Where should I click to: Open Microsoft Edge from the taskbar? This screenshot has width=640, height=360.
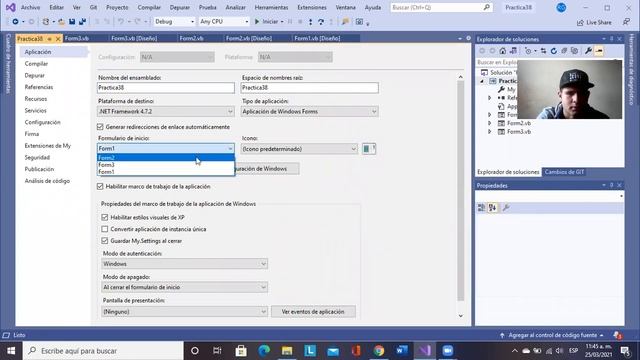(264, 351)
